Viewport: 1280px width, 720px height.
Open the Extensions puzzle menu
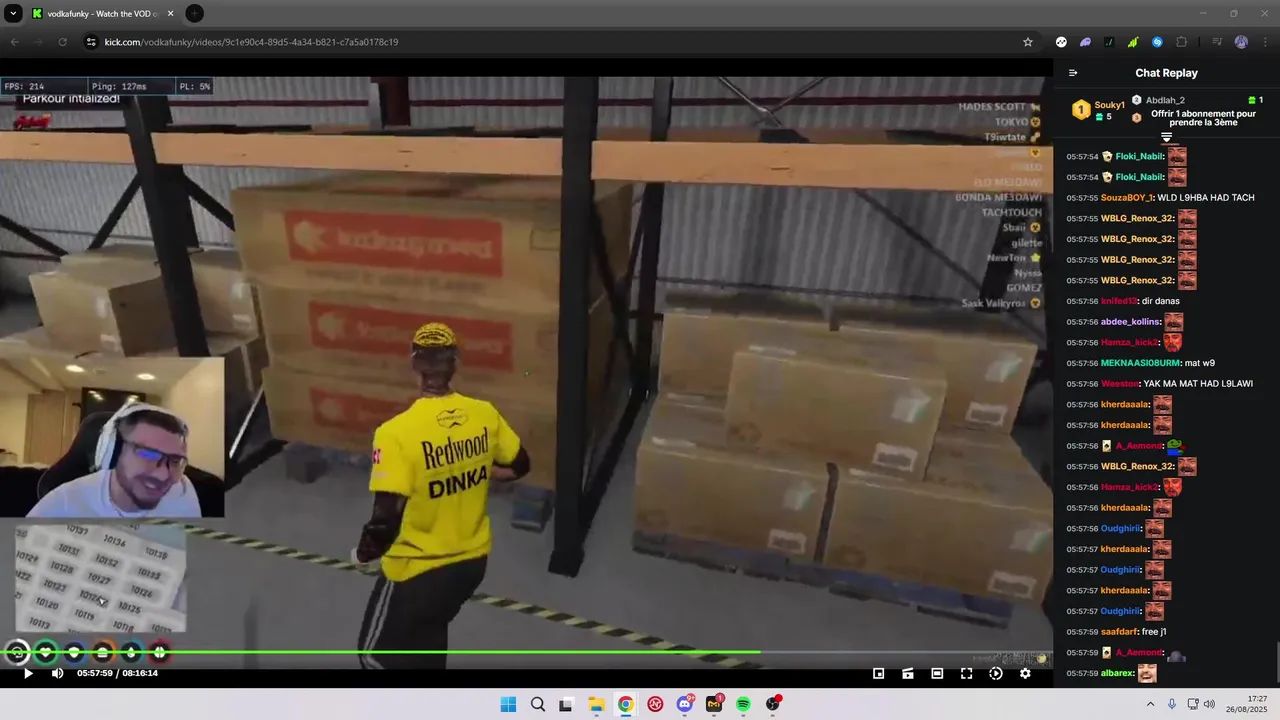1181,42
